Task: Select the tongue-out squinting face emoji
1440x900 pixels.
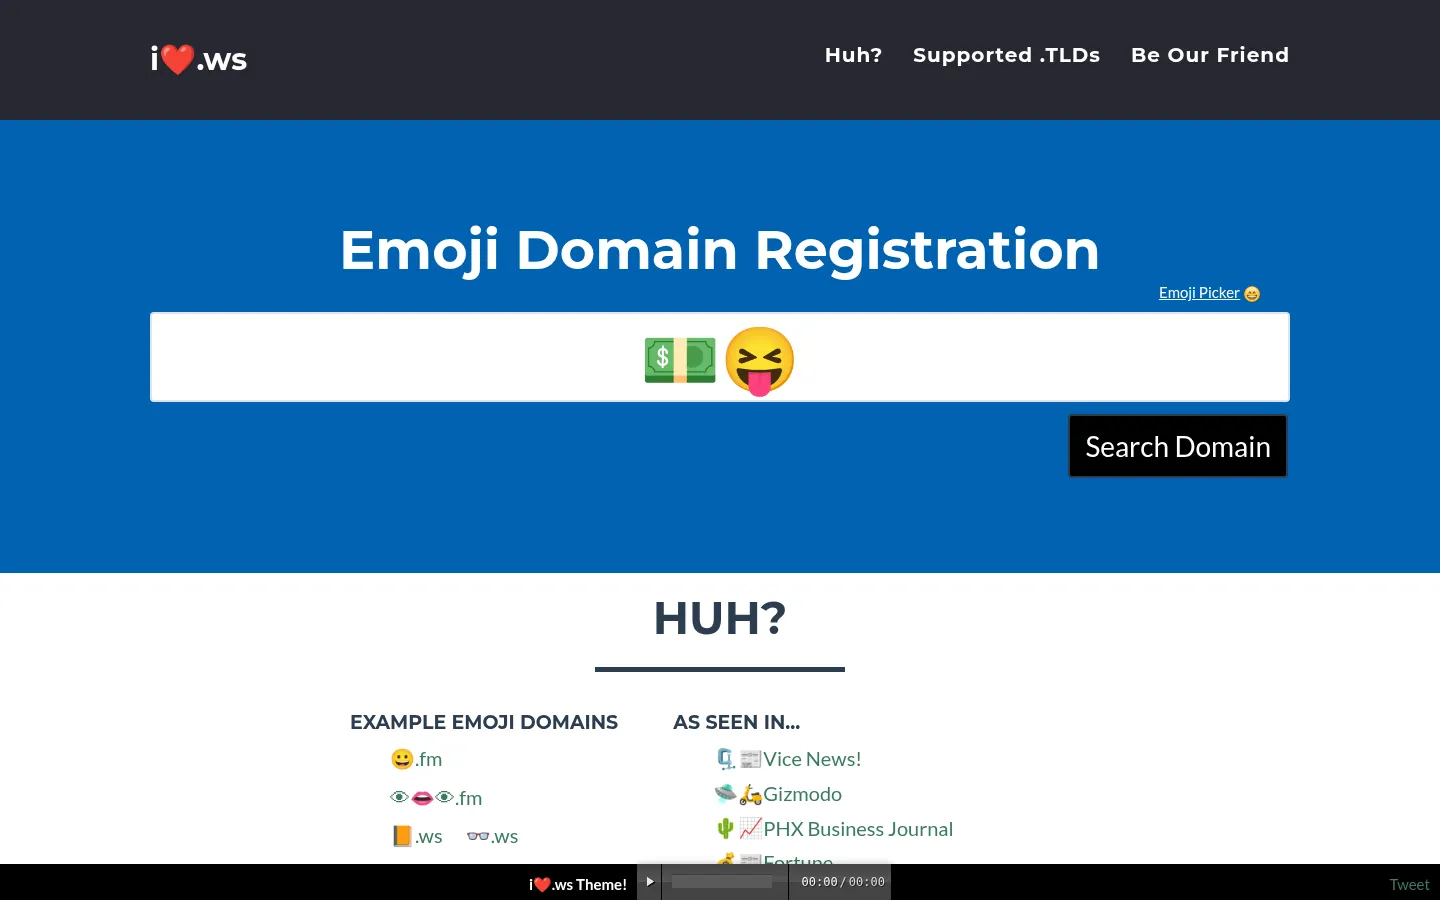Action: (759, 361)
